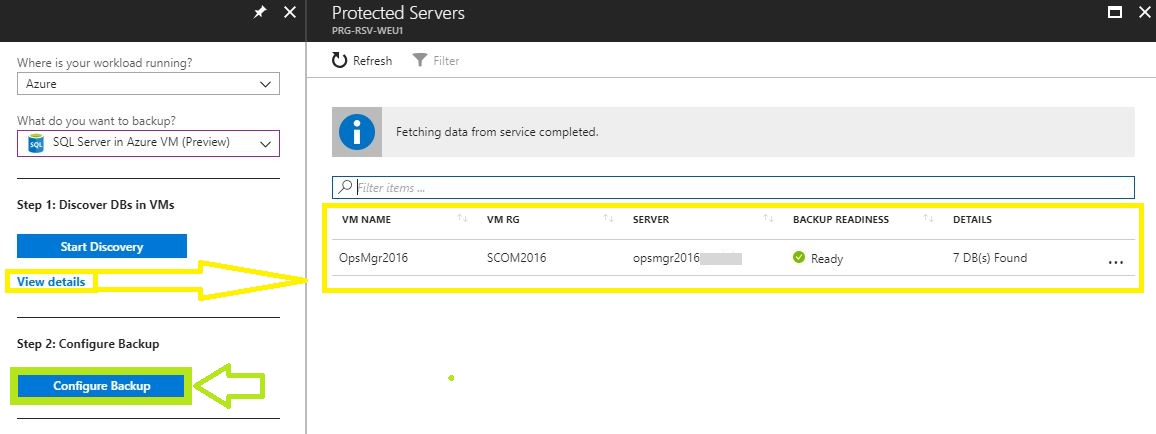
Task: Click the blue info icon in notification banner
Action: coord(357,132)
